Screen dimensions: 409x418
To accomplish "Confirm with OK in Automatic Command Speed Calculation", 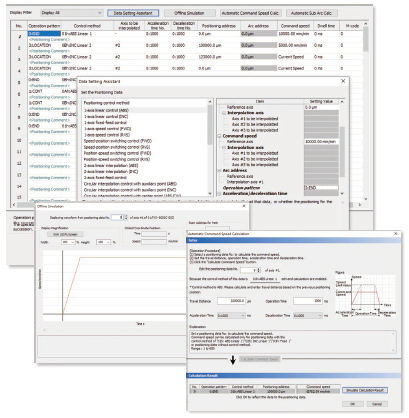I will point(352,404).
